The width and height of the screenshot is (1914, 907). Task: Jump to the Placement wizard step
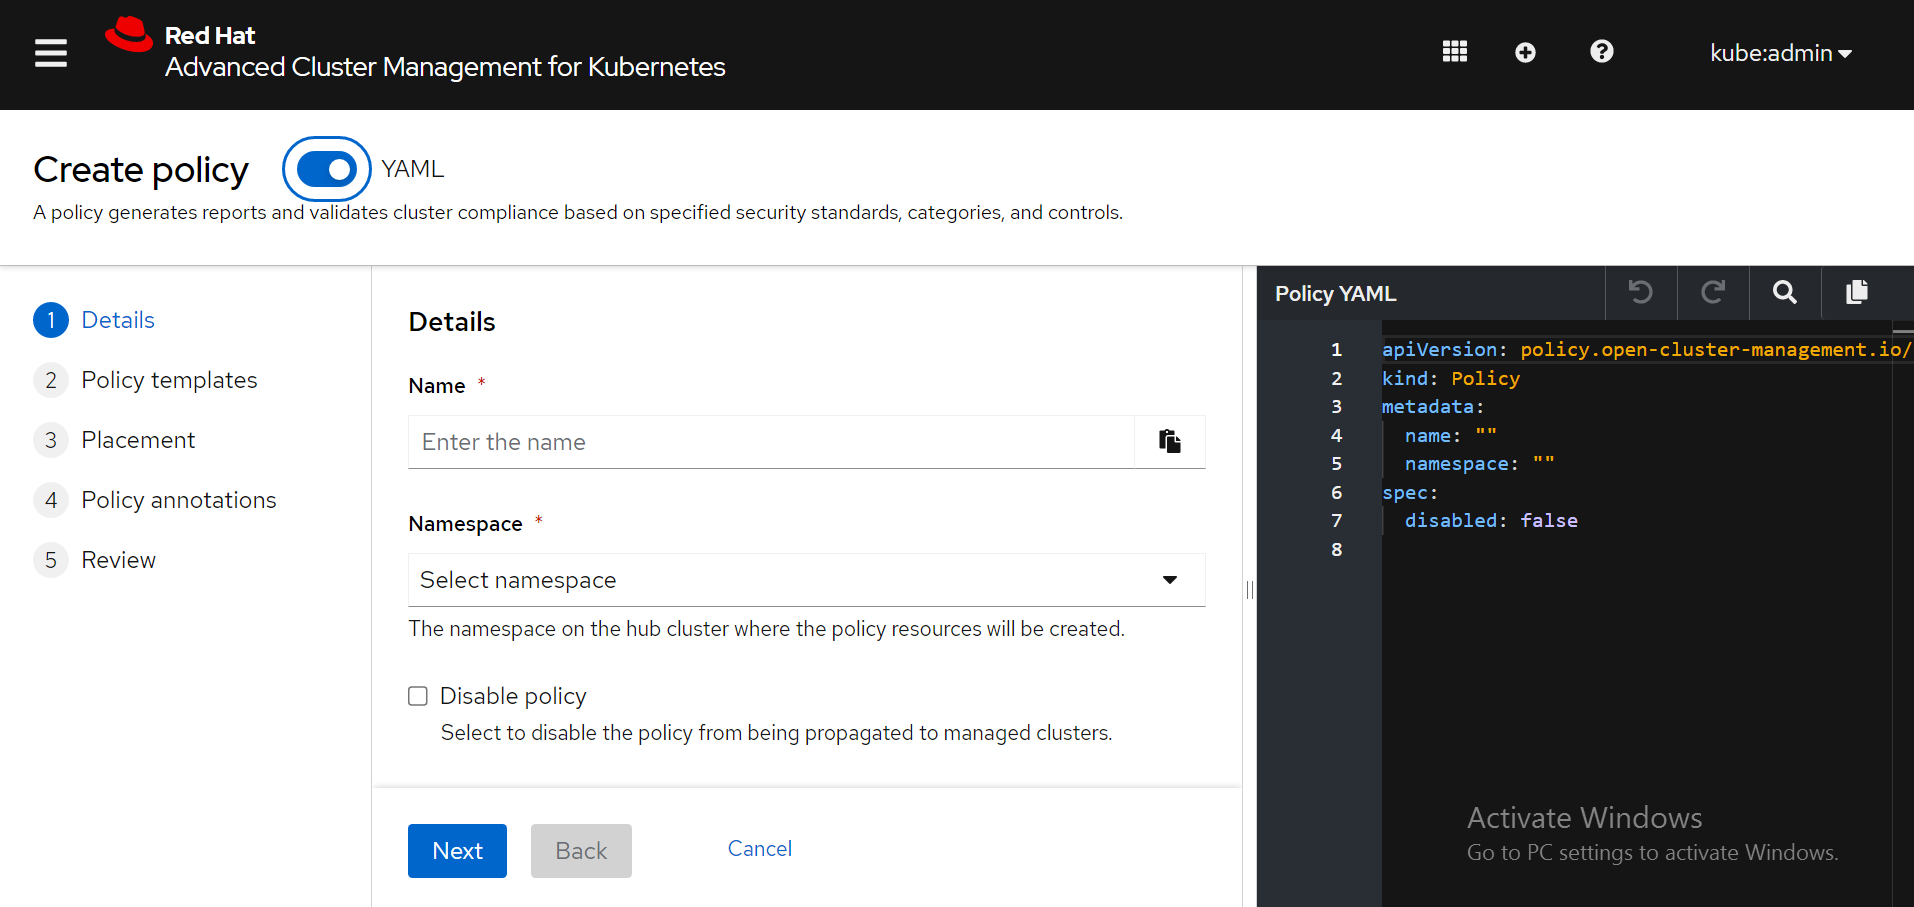(x=138, y=440)
